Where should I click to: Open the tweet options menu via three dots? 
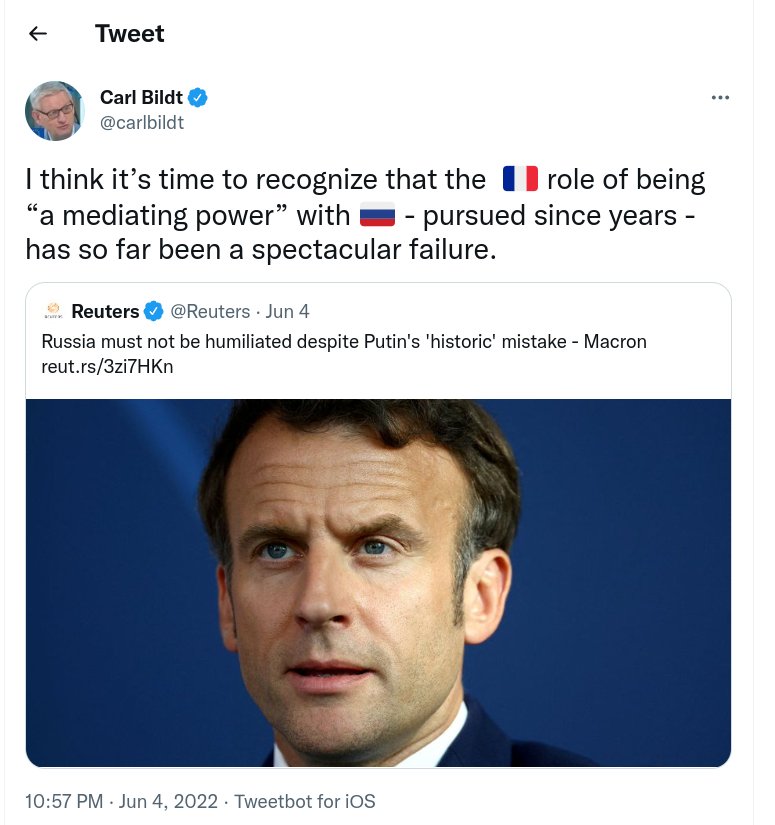coord(720,97)
